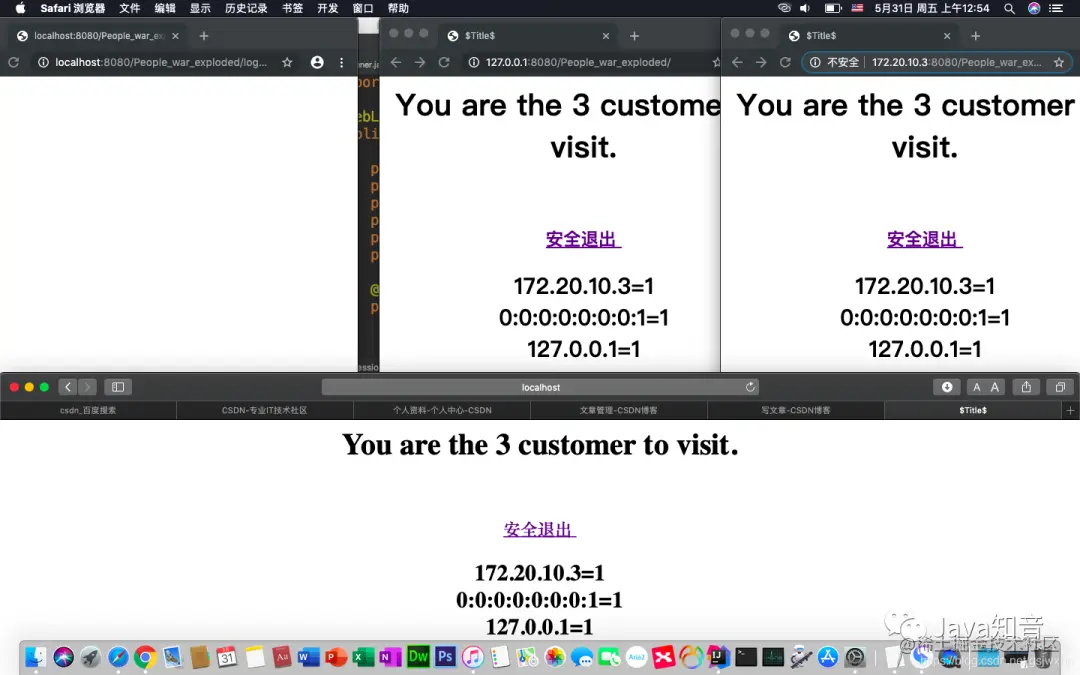Viewport: 1080px width, 675px height.
Task: Open the 文件 menu in the menu bar
Action: coord(129,8)
